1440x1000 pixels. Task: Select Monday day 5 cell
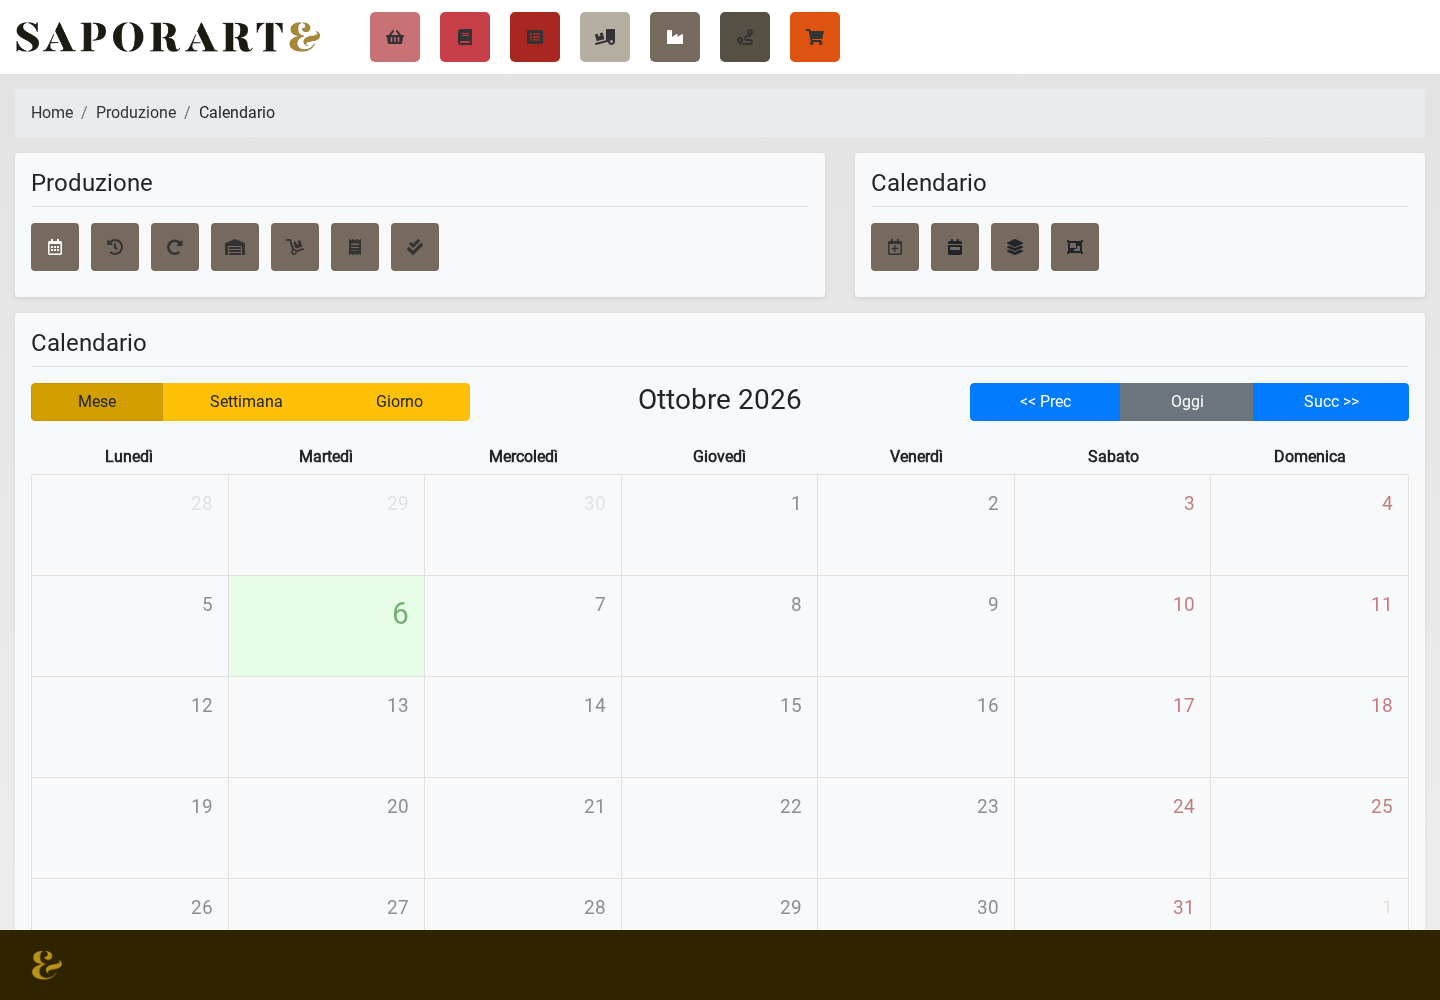click(x=130, y=626)
